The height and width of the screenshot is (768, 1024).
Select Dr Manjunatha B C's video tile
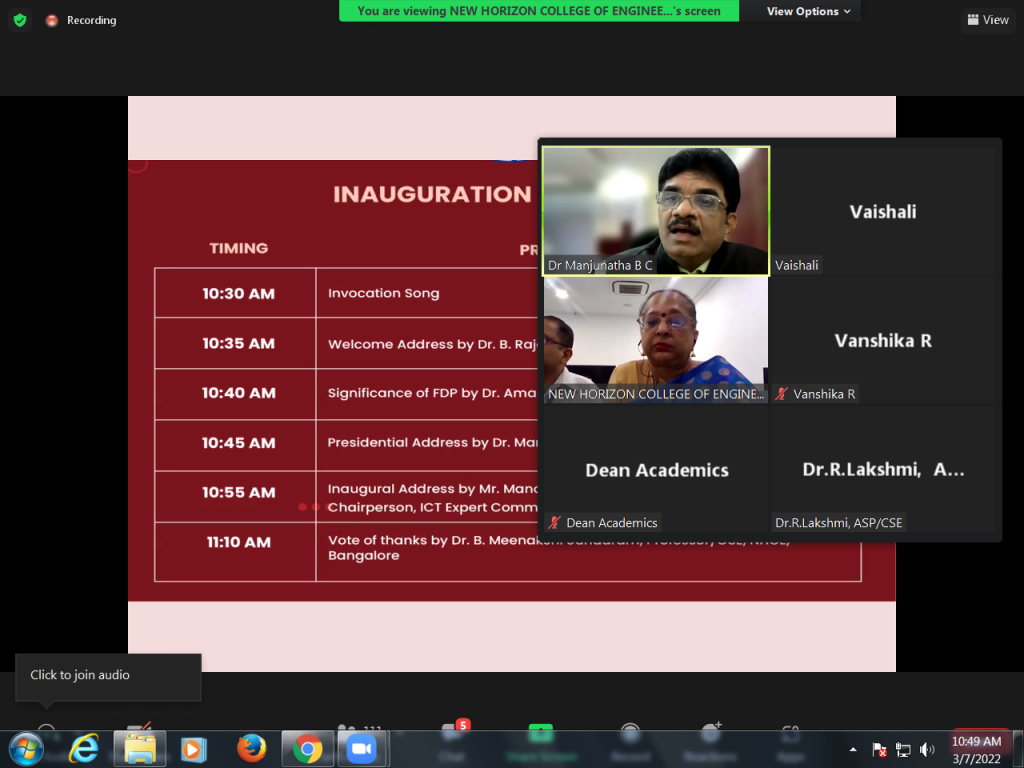tap(656, 210)
